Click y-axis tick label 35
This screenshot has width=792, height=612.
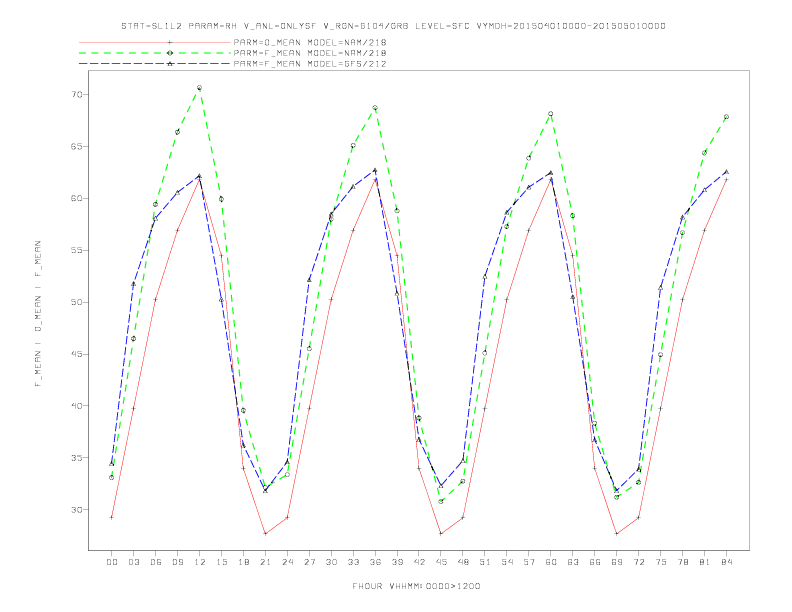77,457
